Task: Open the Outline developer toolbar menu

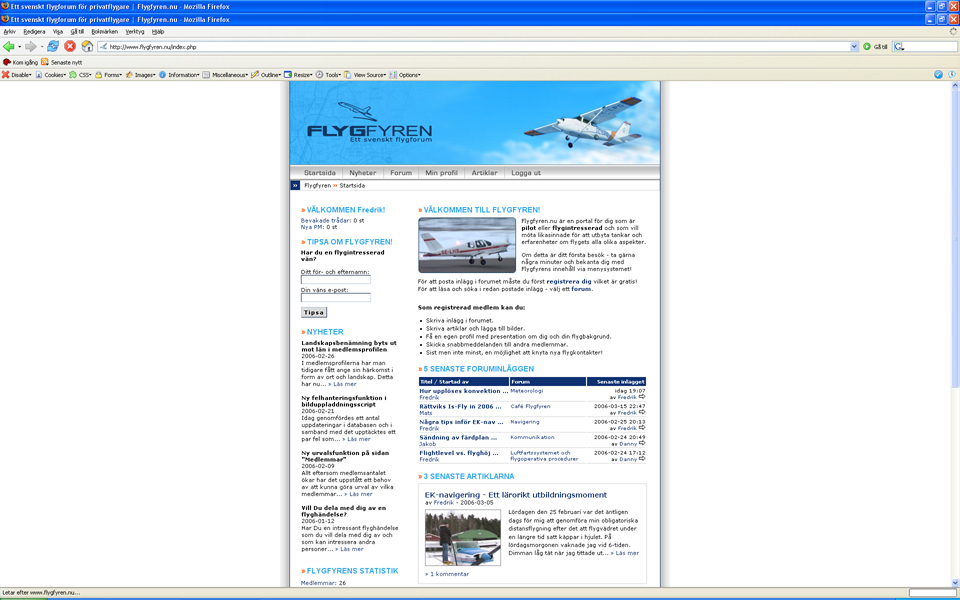Action: pyautogui.click(x=266, y=75)
